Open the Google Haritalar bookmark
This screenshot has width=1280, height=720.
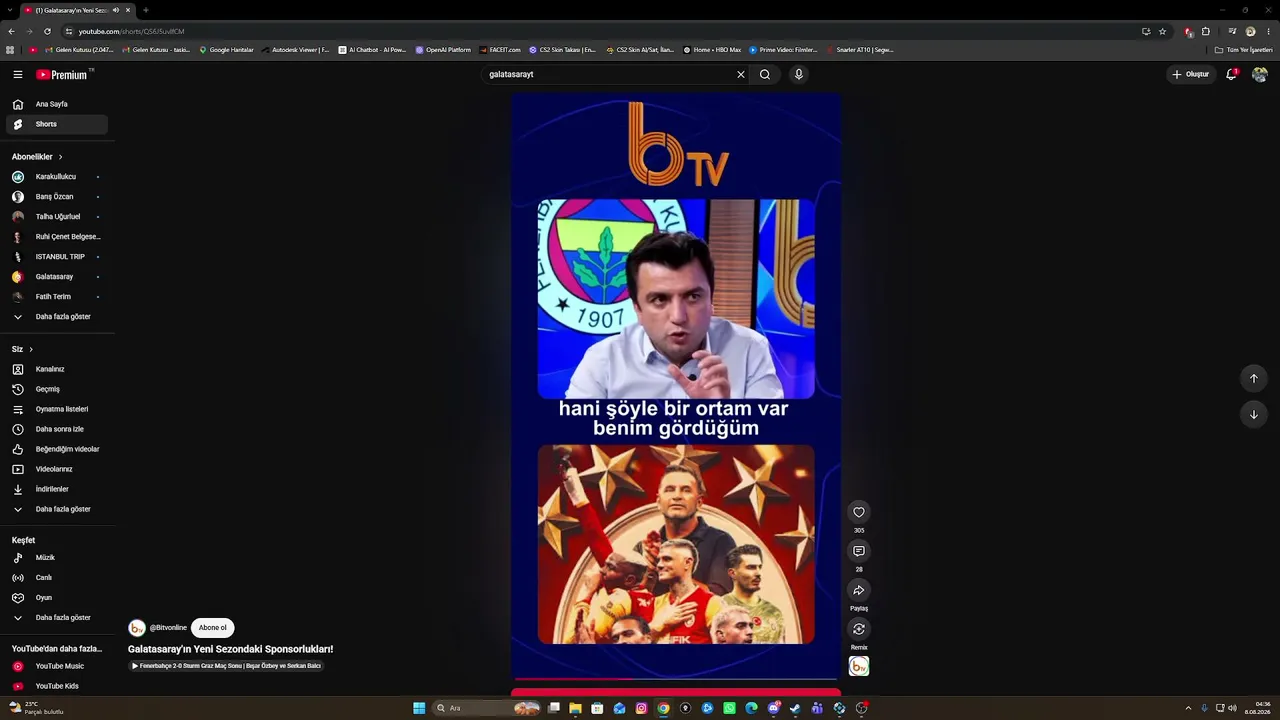[x=227, y=49]
